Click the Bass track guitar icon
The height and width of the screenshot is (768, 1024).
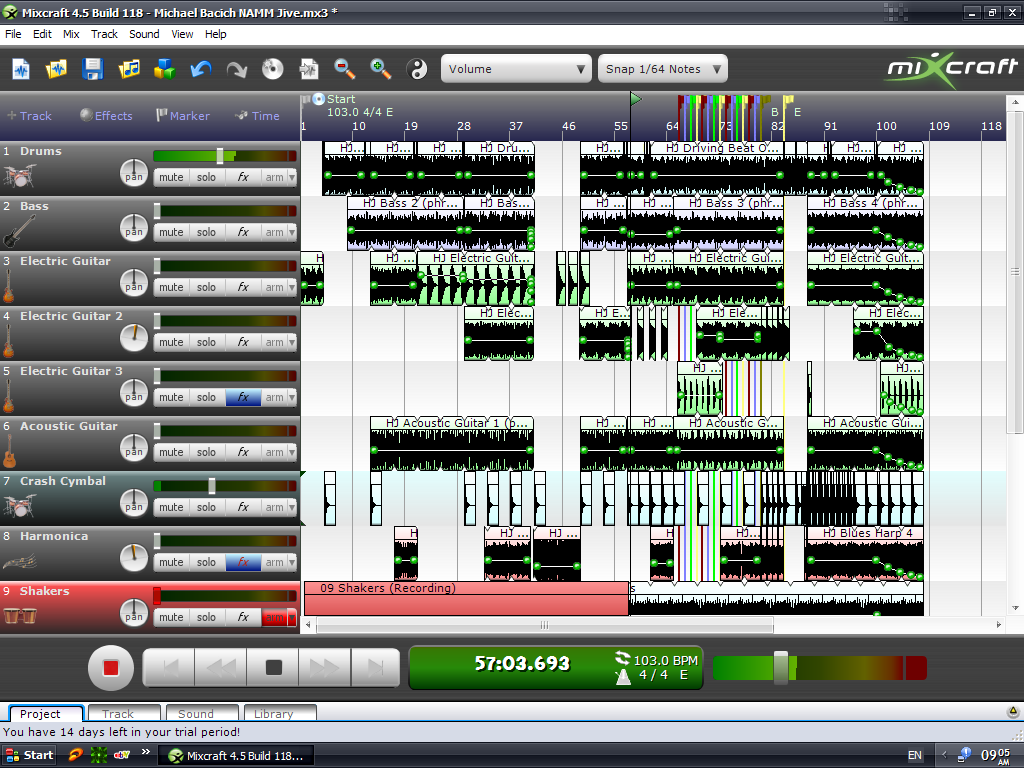click(x=19, y=231)
